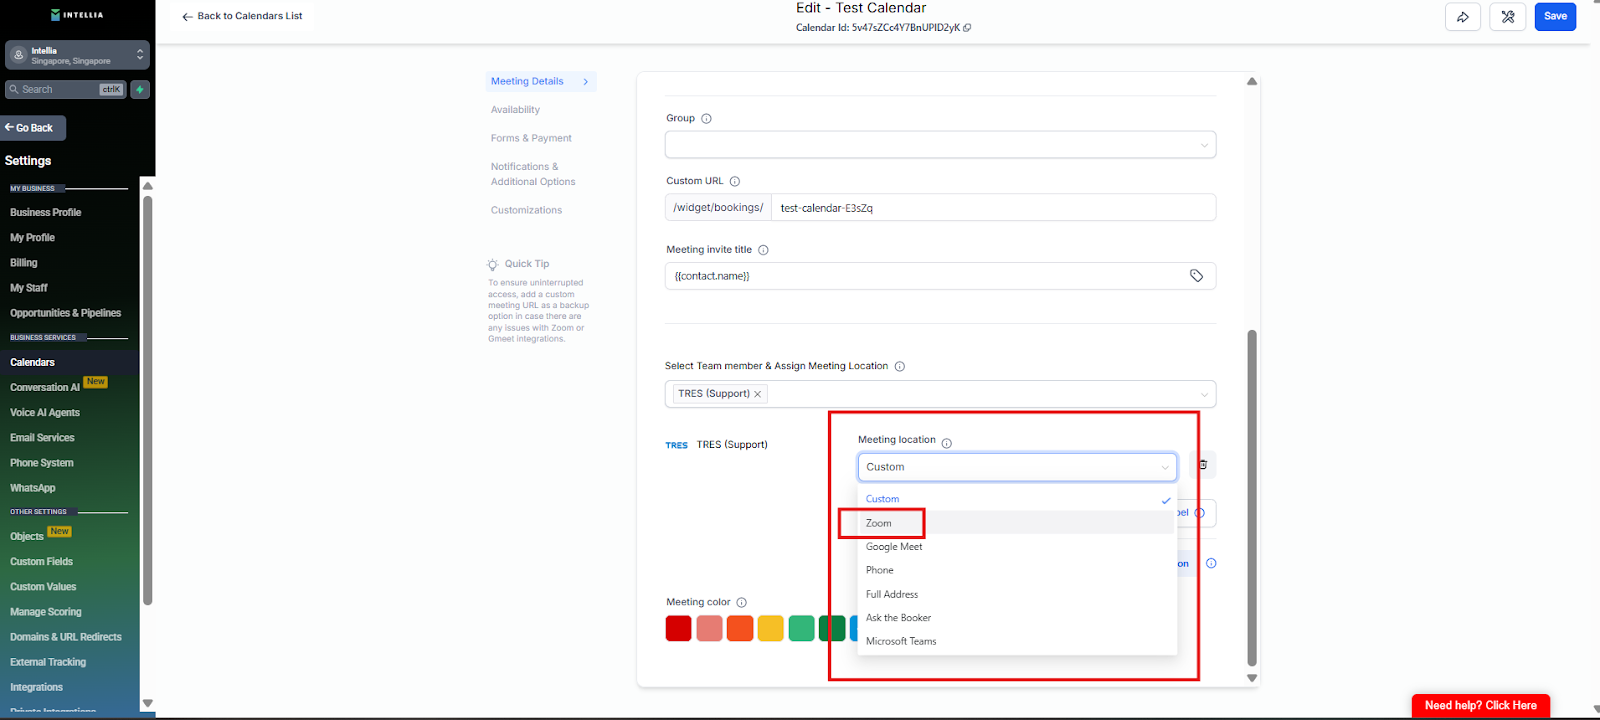This screenshot has height=720, width=1600.
Task: Go to the Forms & Payment tab
Action: tap(531, 138)
